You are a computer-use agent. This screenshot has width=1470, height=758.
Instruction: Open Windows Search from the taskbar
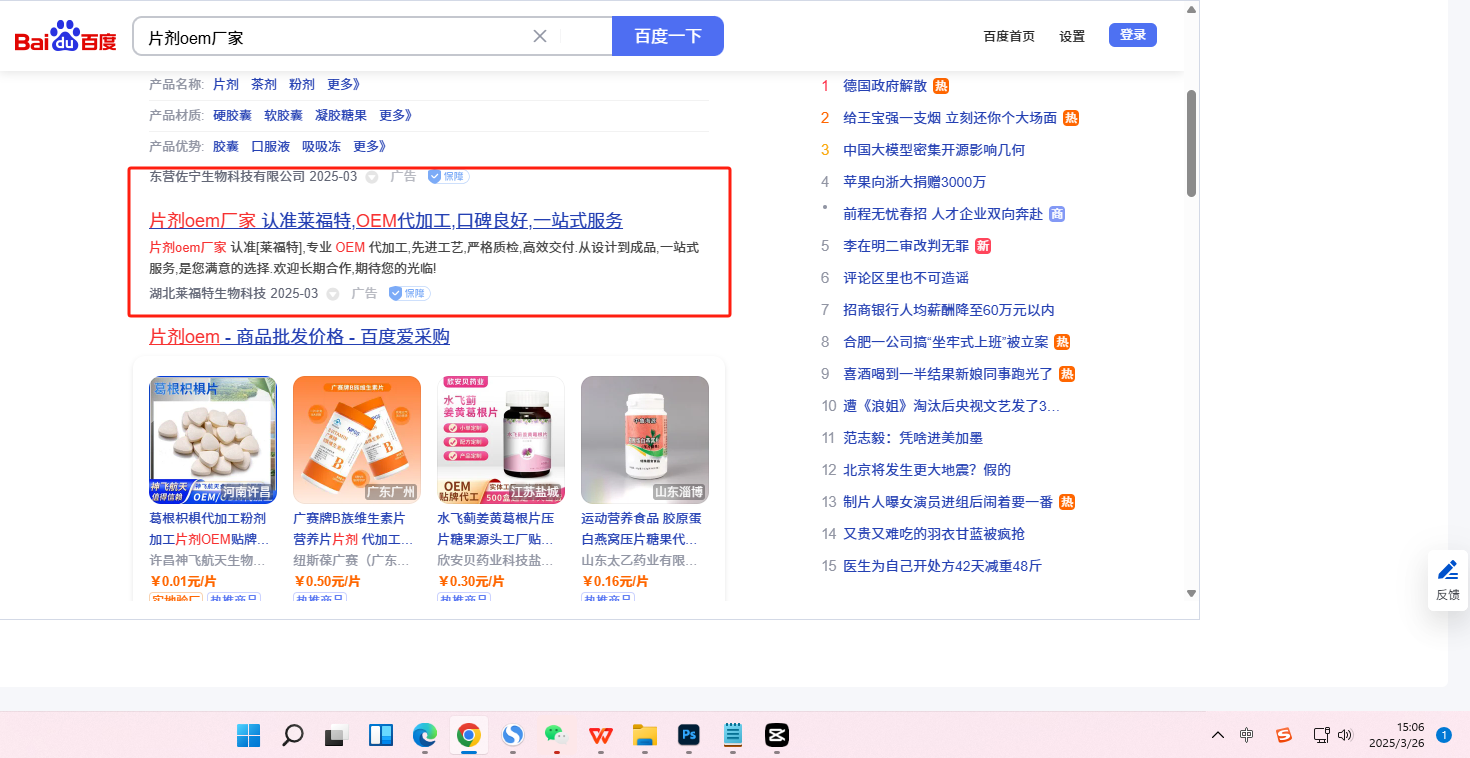(293, 736)
